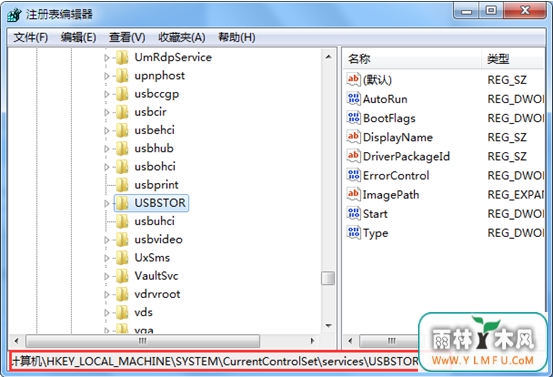
Task: Click the tree pane scroll-down arrow
Action: 328,326
